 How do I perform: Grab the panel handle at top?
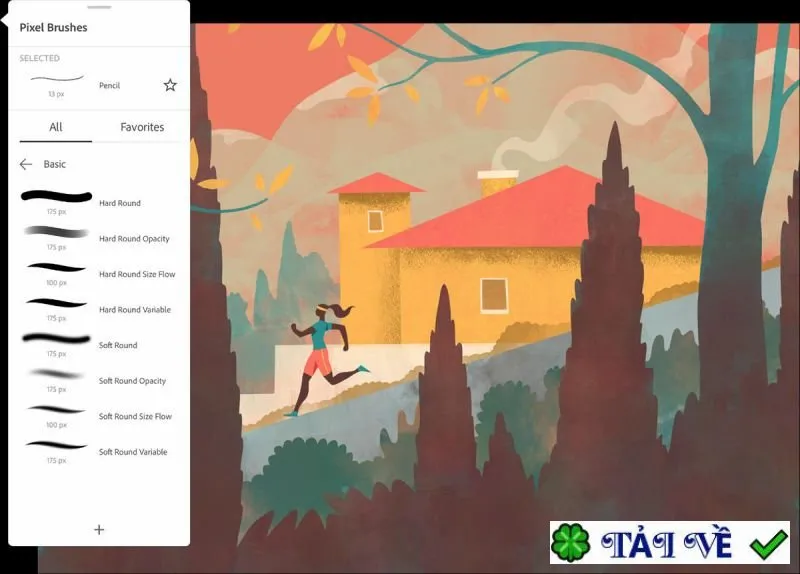(99, 7)
